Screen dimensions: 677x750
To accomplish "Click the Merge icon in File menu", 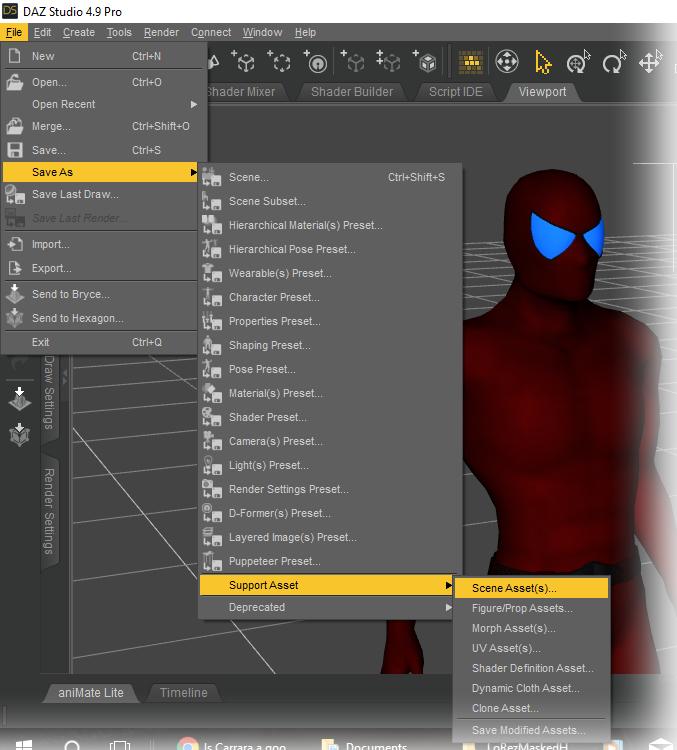I will click(14, 126).
